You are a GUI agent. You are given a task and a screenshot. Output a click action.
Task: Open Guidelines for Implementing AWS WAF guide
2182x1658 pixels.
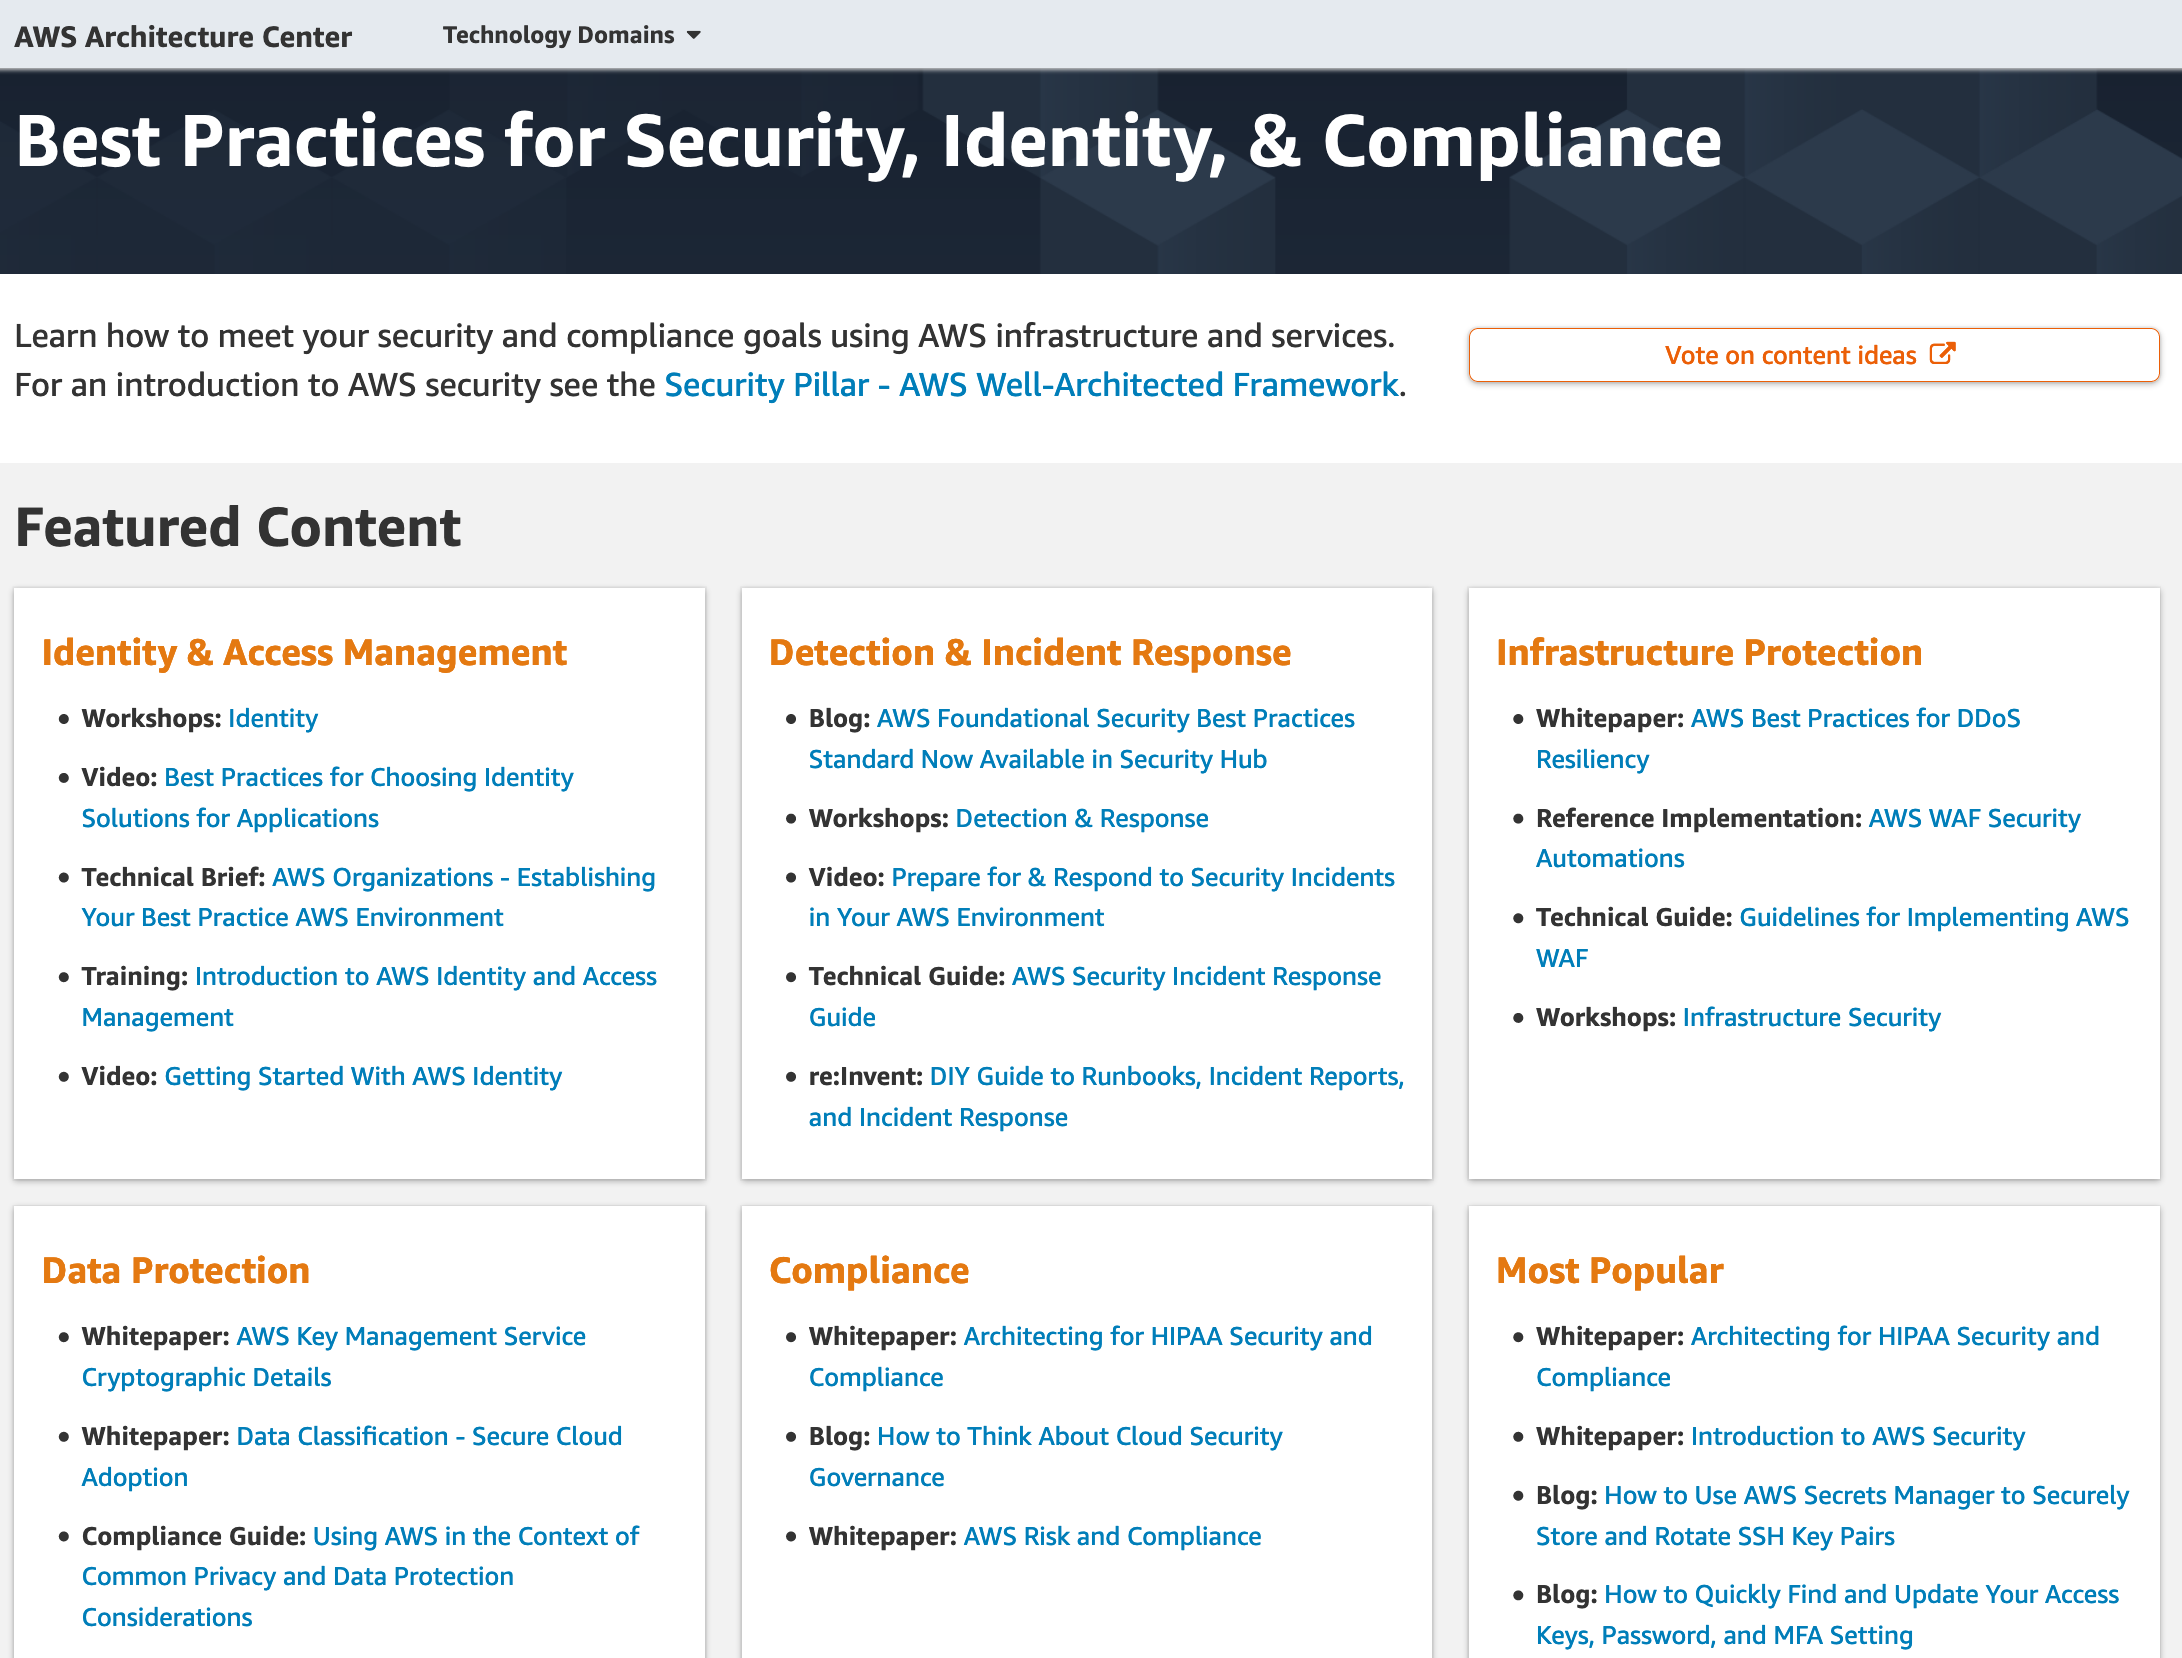coord(1832,937)
